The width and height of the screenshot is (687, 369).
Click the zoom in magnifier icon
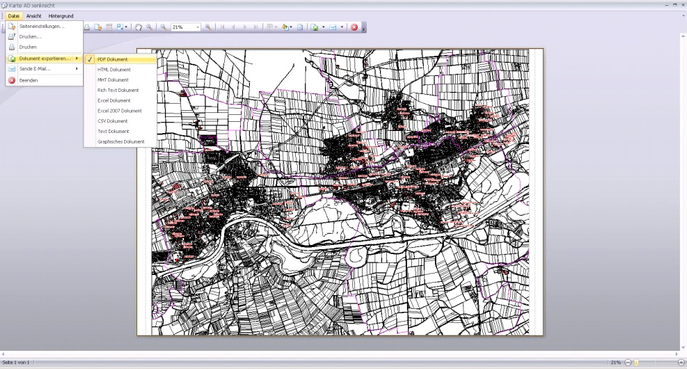pyautogui.click(x=208, y=27)
